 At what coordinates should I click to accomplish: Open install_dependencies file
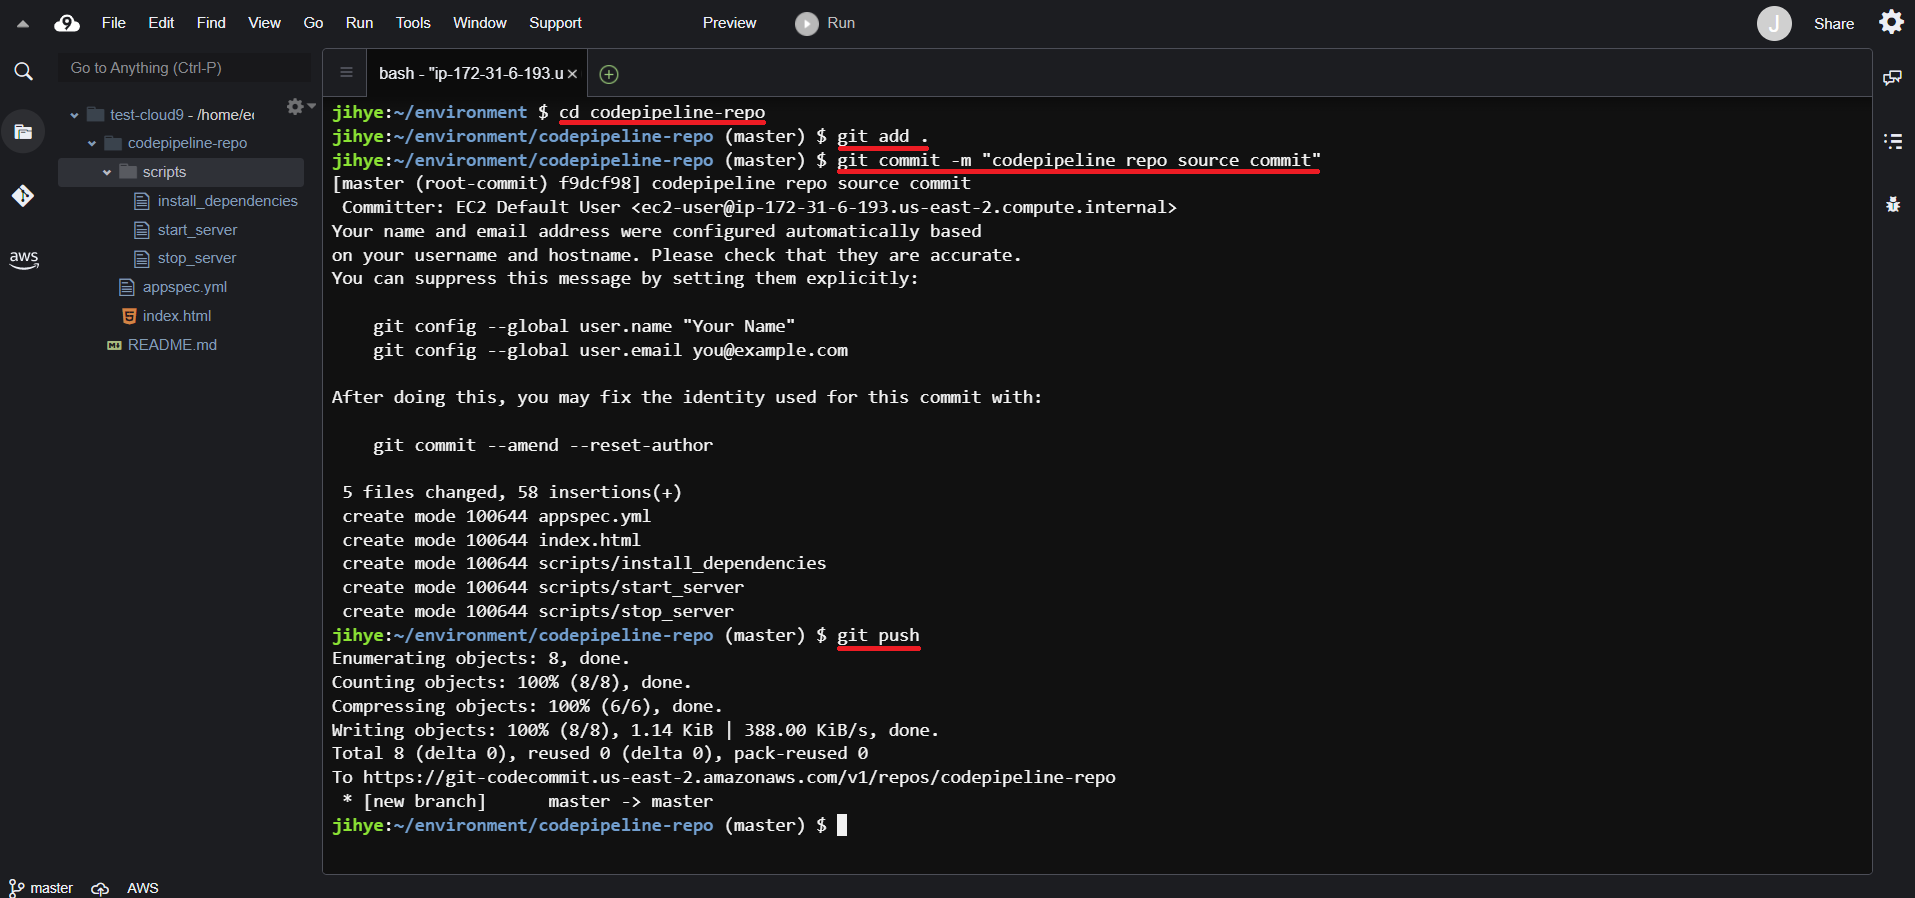click(x=227, y=201)
